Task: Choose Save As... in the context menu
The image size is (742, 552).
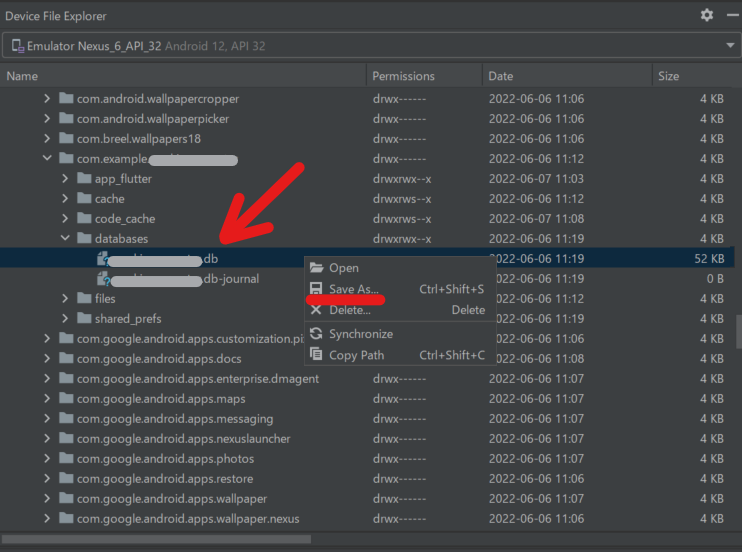Action: pos(400,289)
